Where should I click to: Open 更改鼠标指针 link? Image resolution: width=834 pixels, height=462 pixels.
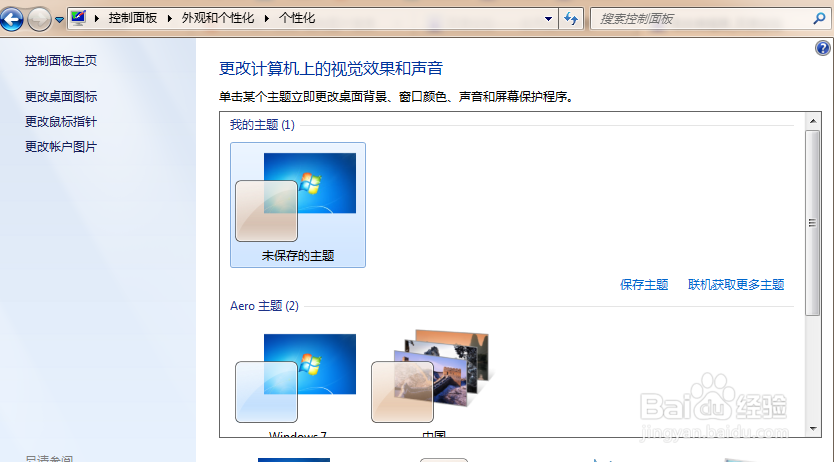[x=61, y=122]
